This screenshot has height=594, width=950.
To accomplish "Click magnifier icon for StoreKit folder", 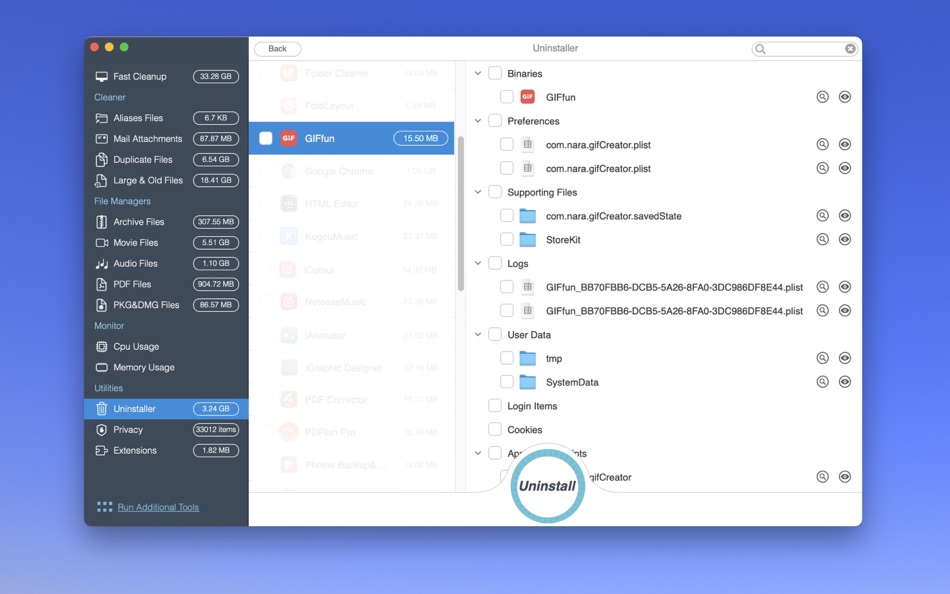I will click(x=822, y=239).
